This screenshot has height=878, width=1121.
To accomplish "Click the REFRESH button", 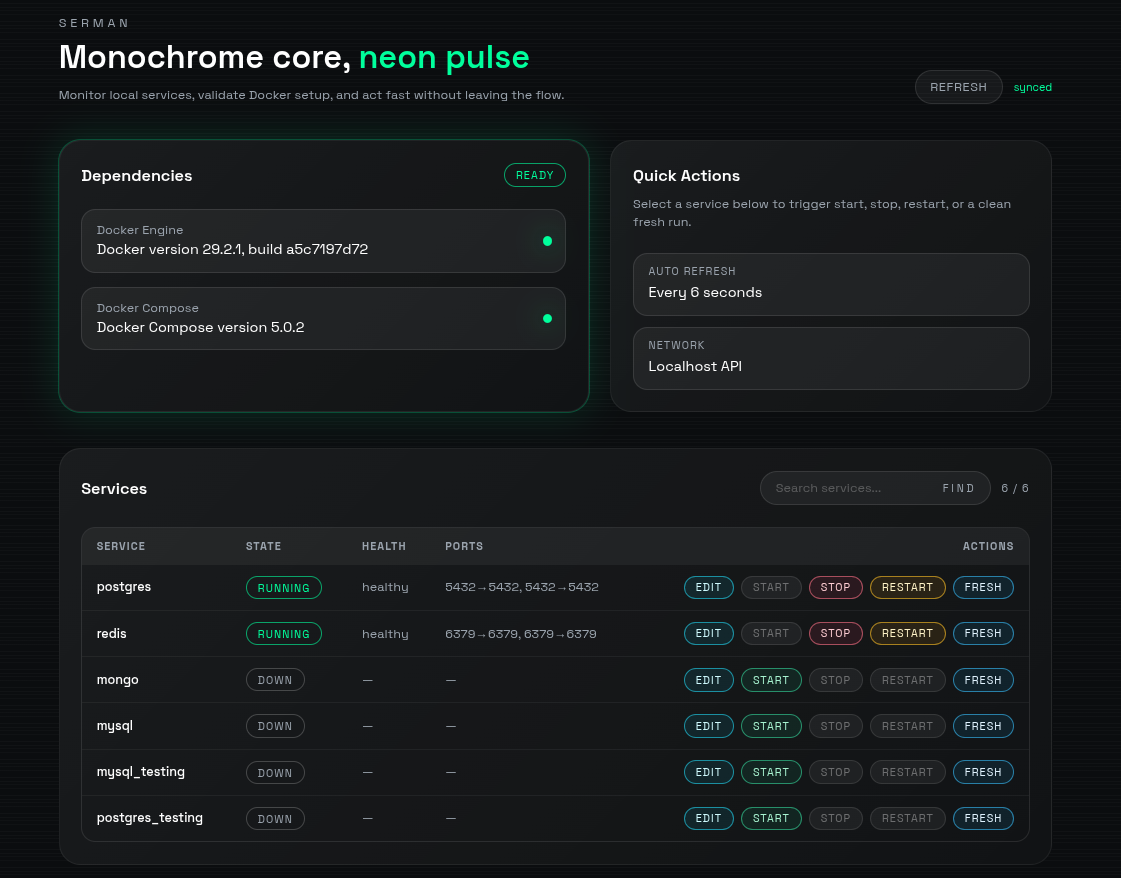I will click(x=958, y=87).
